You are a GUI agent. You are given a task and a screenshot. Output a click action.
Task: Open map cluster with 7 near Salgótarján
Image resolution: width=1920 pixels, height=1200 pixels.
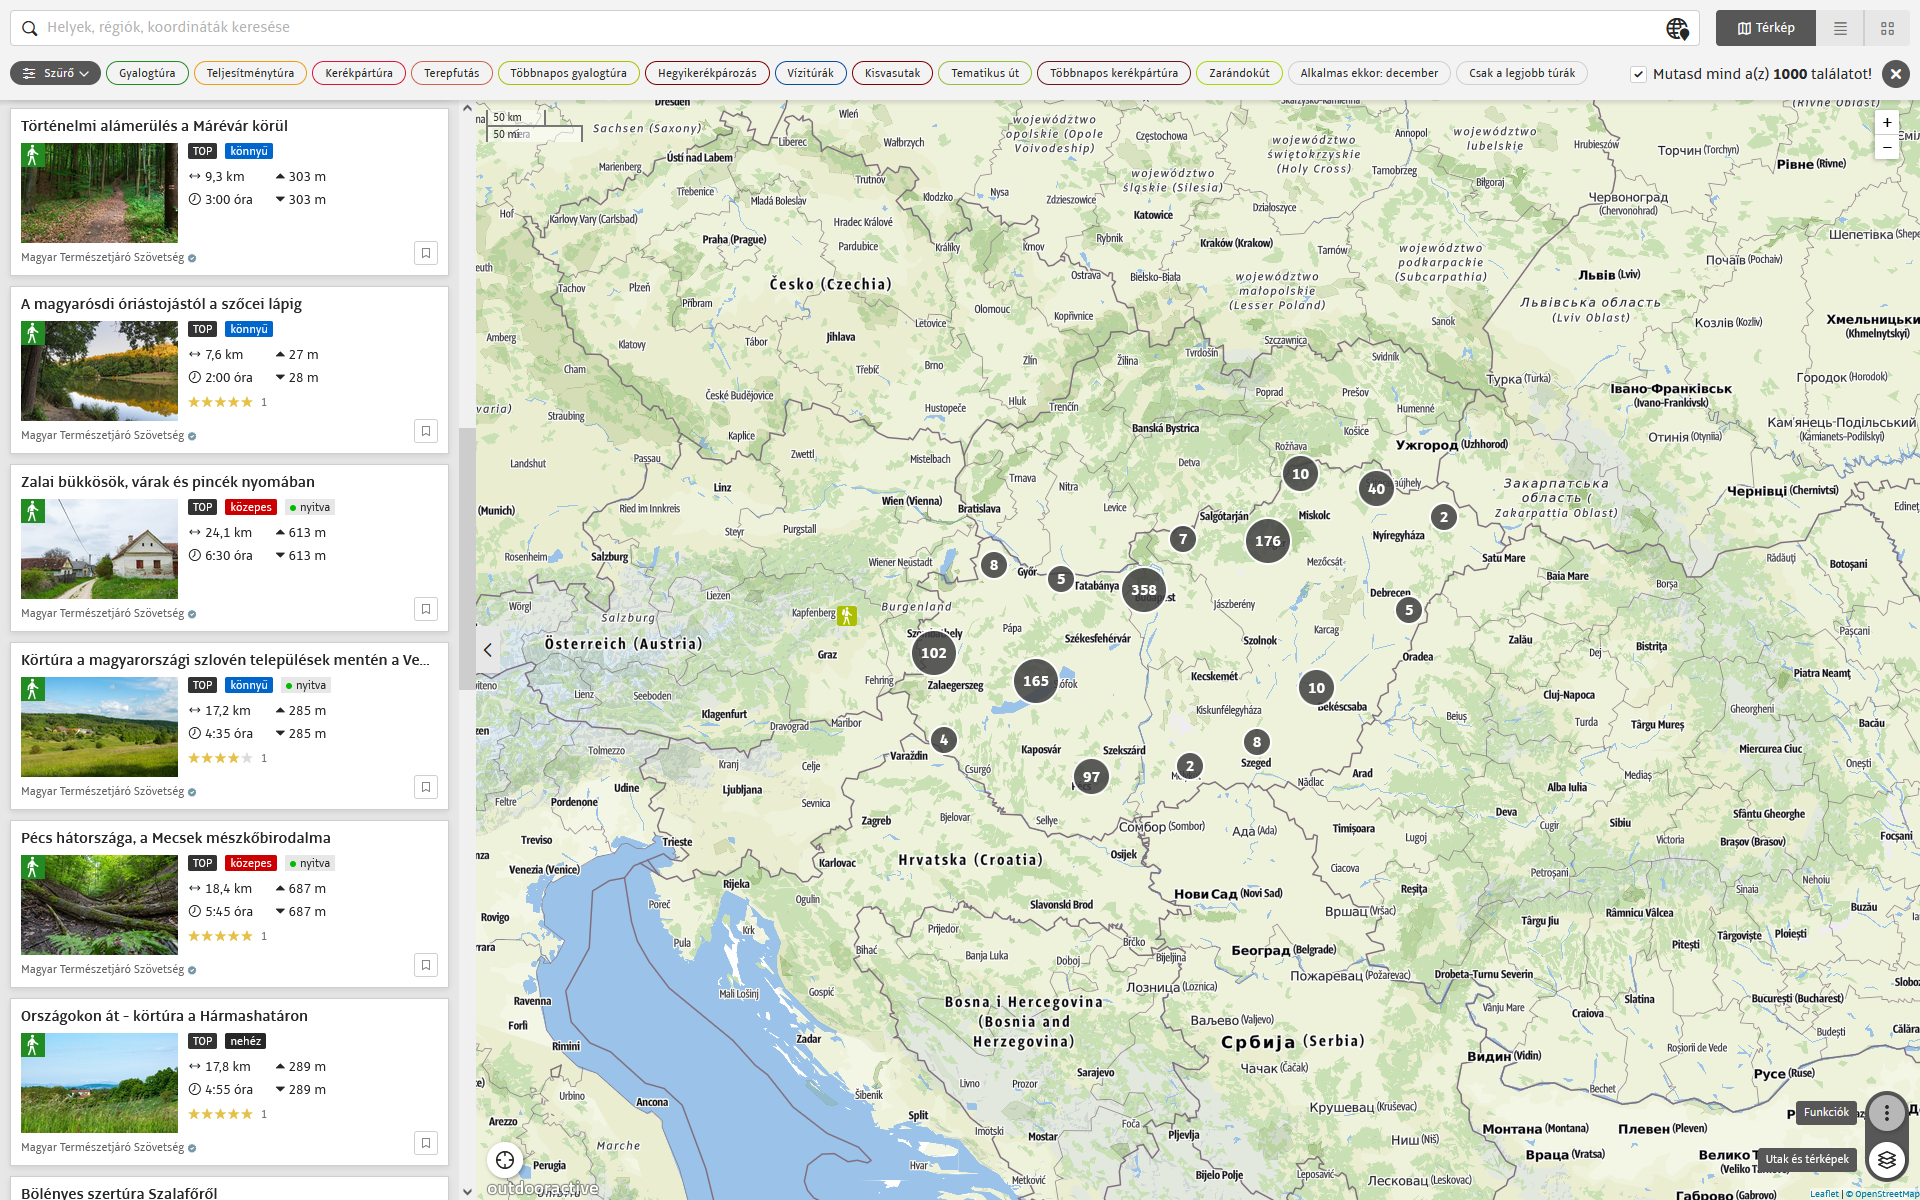coord(1183,539)
